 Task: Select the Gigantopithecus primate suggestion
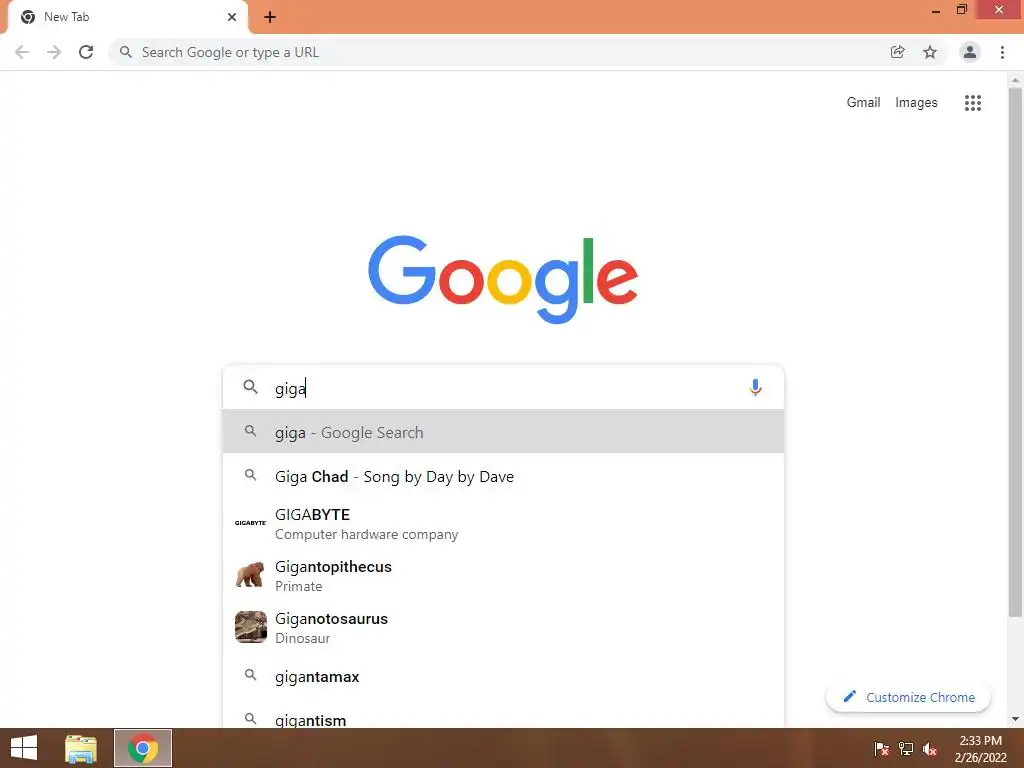pos(503,575)
